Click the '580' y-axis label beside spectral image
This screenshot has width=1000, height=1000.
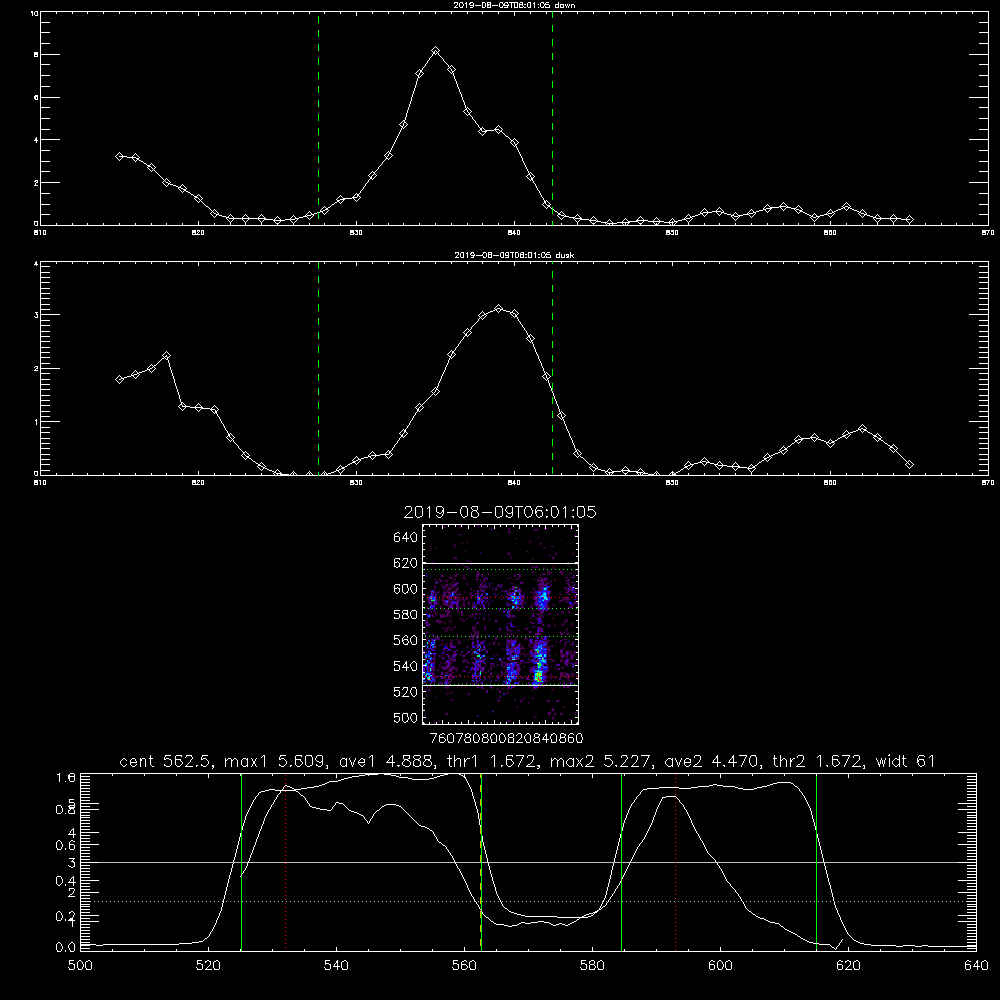[x=406, y=615]
